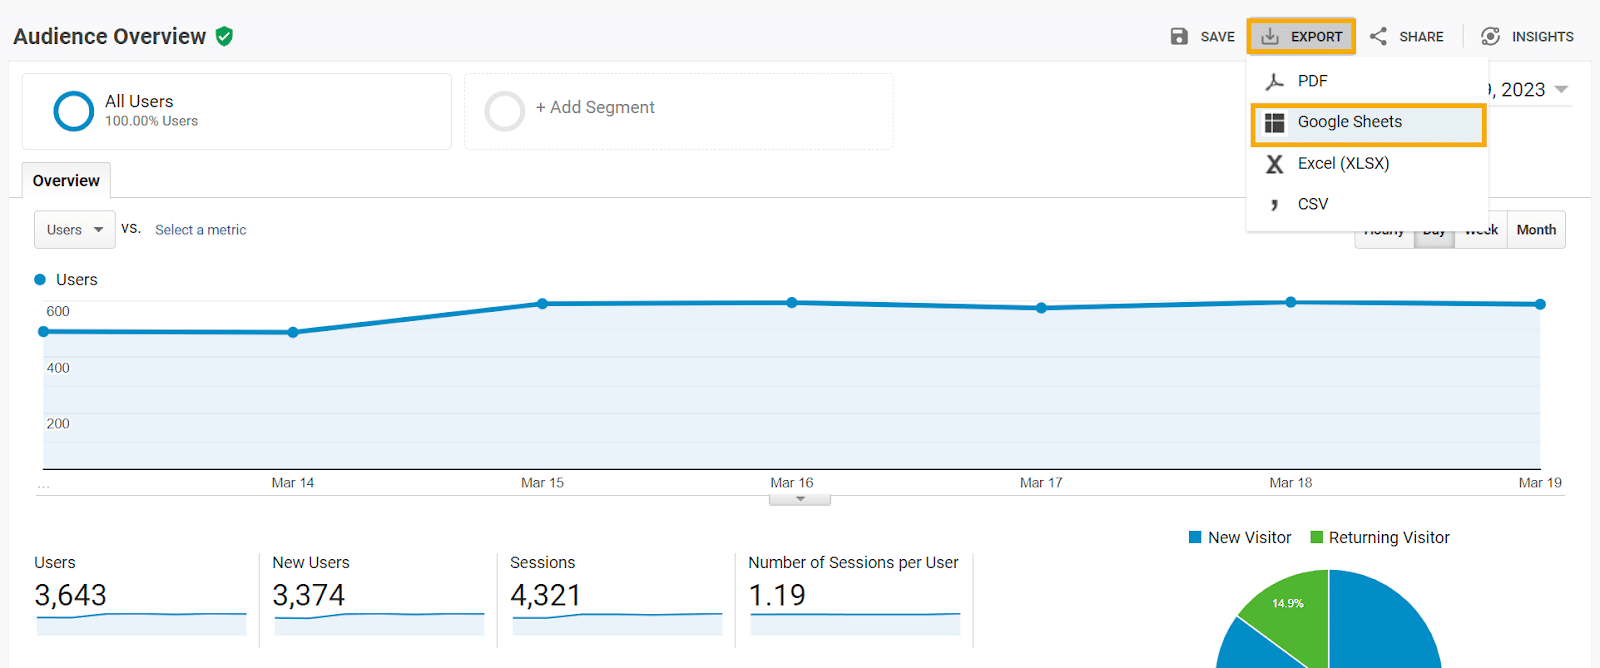Switch to the Overview tab
The image size is (1600, 668).
pos(66,181)
